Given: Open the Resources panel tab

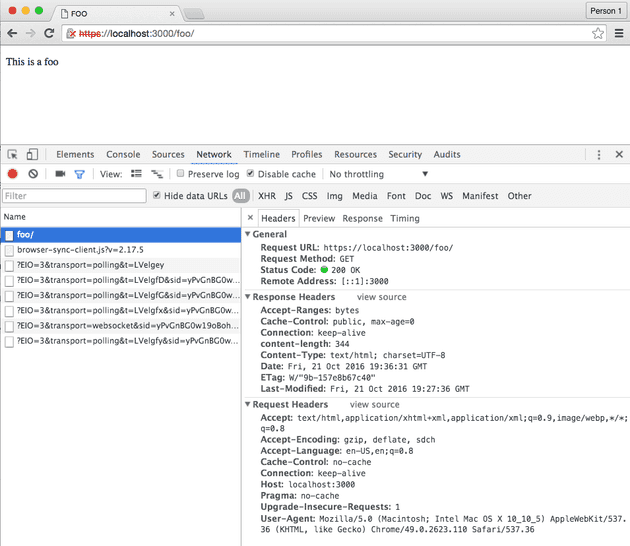Looking at the screenshot, I should click(356, 154).
